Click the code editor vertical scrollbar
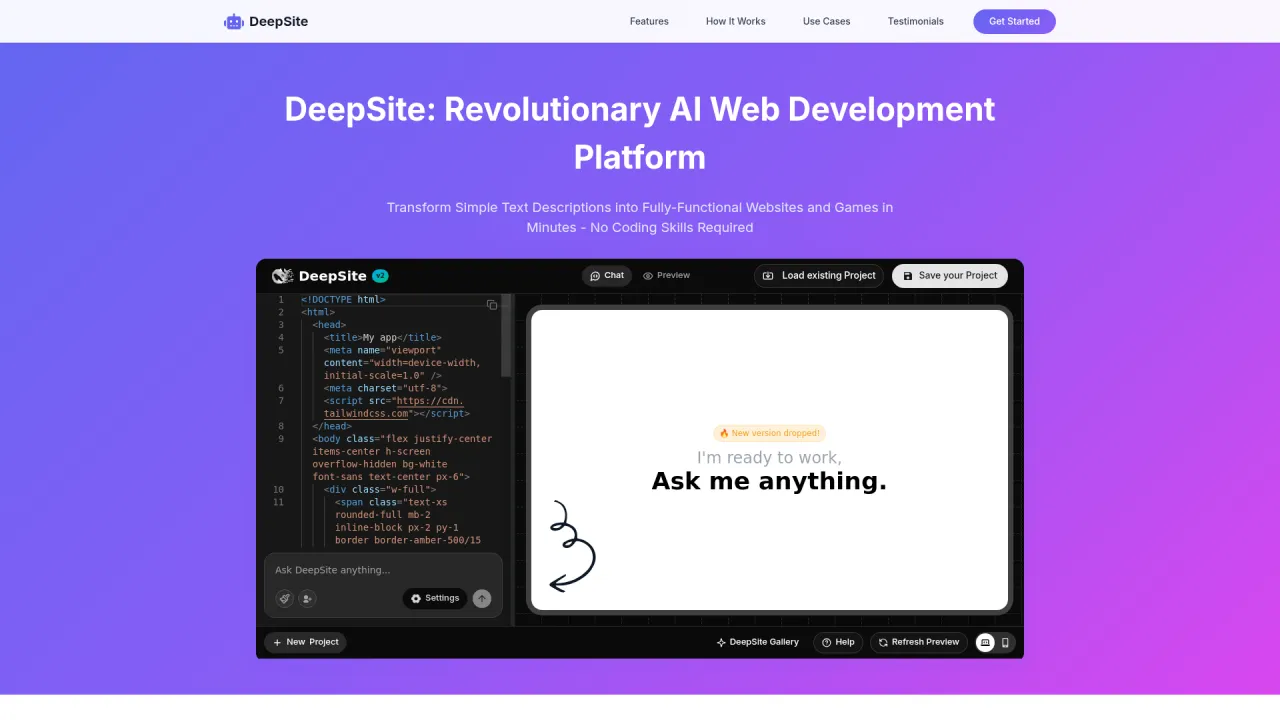Screen dimensions: 1280x720 tap(506, 335)
